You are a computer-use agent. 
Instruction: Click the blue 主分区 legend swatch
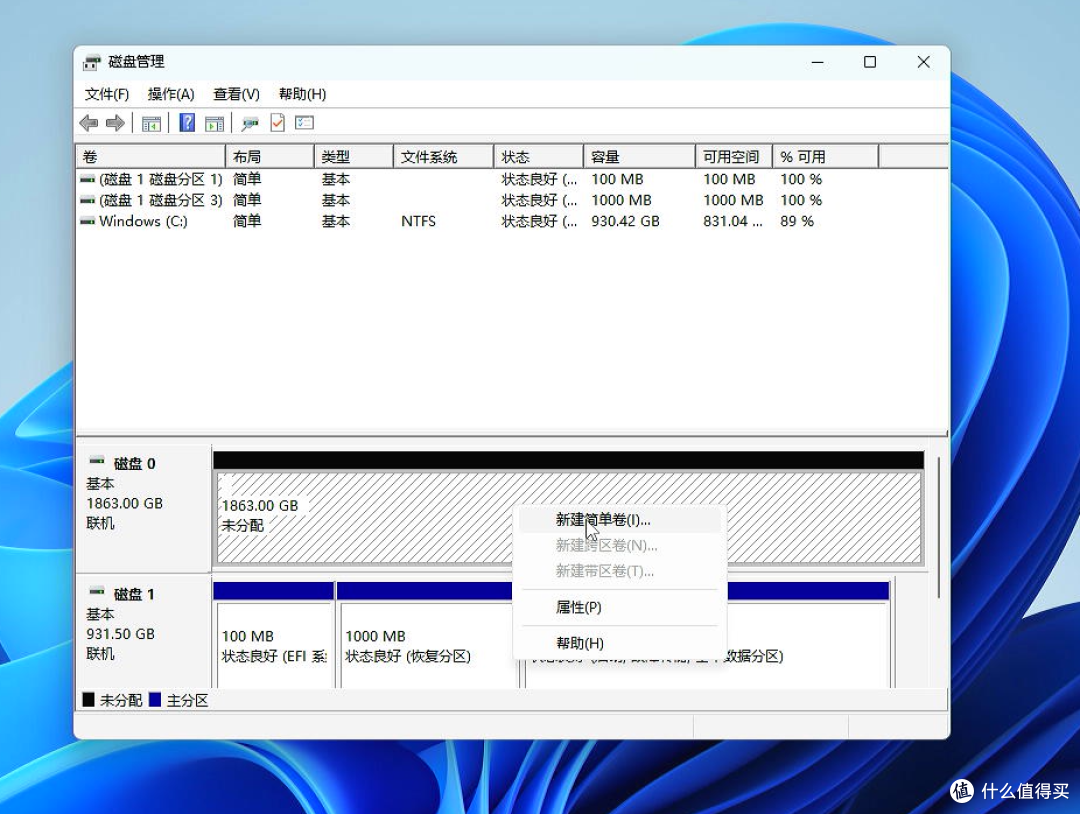tap(155, 700)
